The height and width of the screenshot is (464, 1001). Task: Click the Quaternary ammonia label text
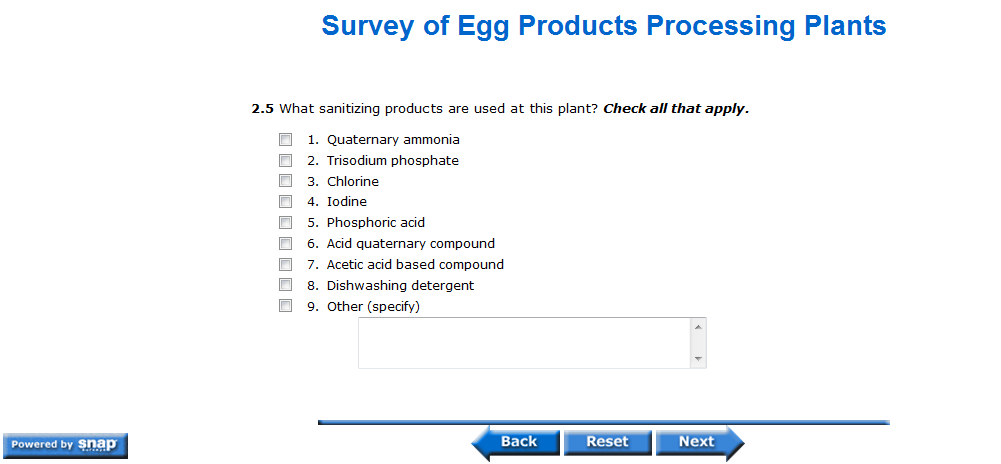[393, 140]
